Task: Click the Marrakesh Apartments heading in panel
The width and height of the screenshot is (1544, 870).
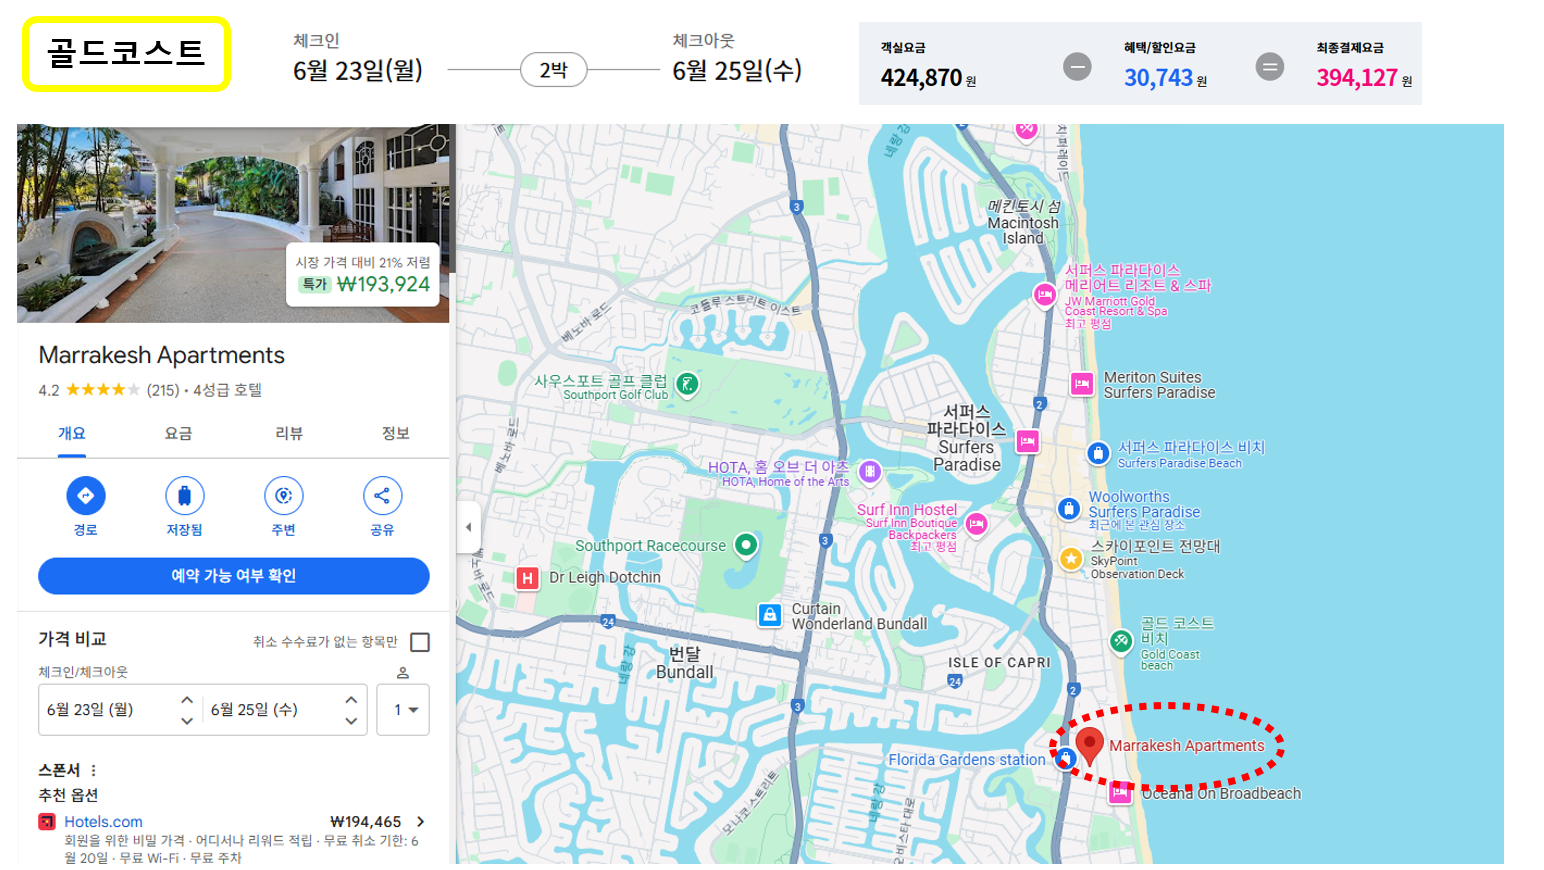Action: (x=162, y=355)
